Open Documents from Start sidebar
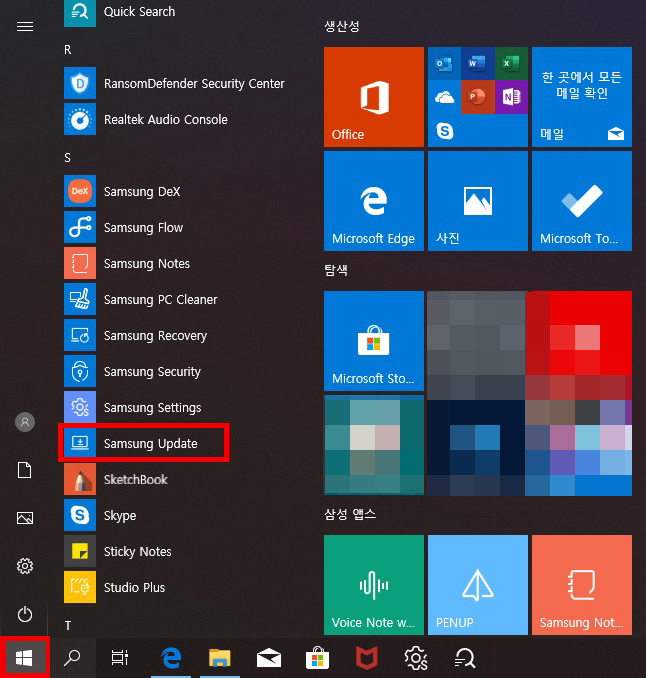The width and height of the screenshot is (646, 678). [25, 470]
